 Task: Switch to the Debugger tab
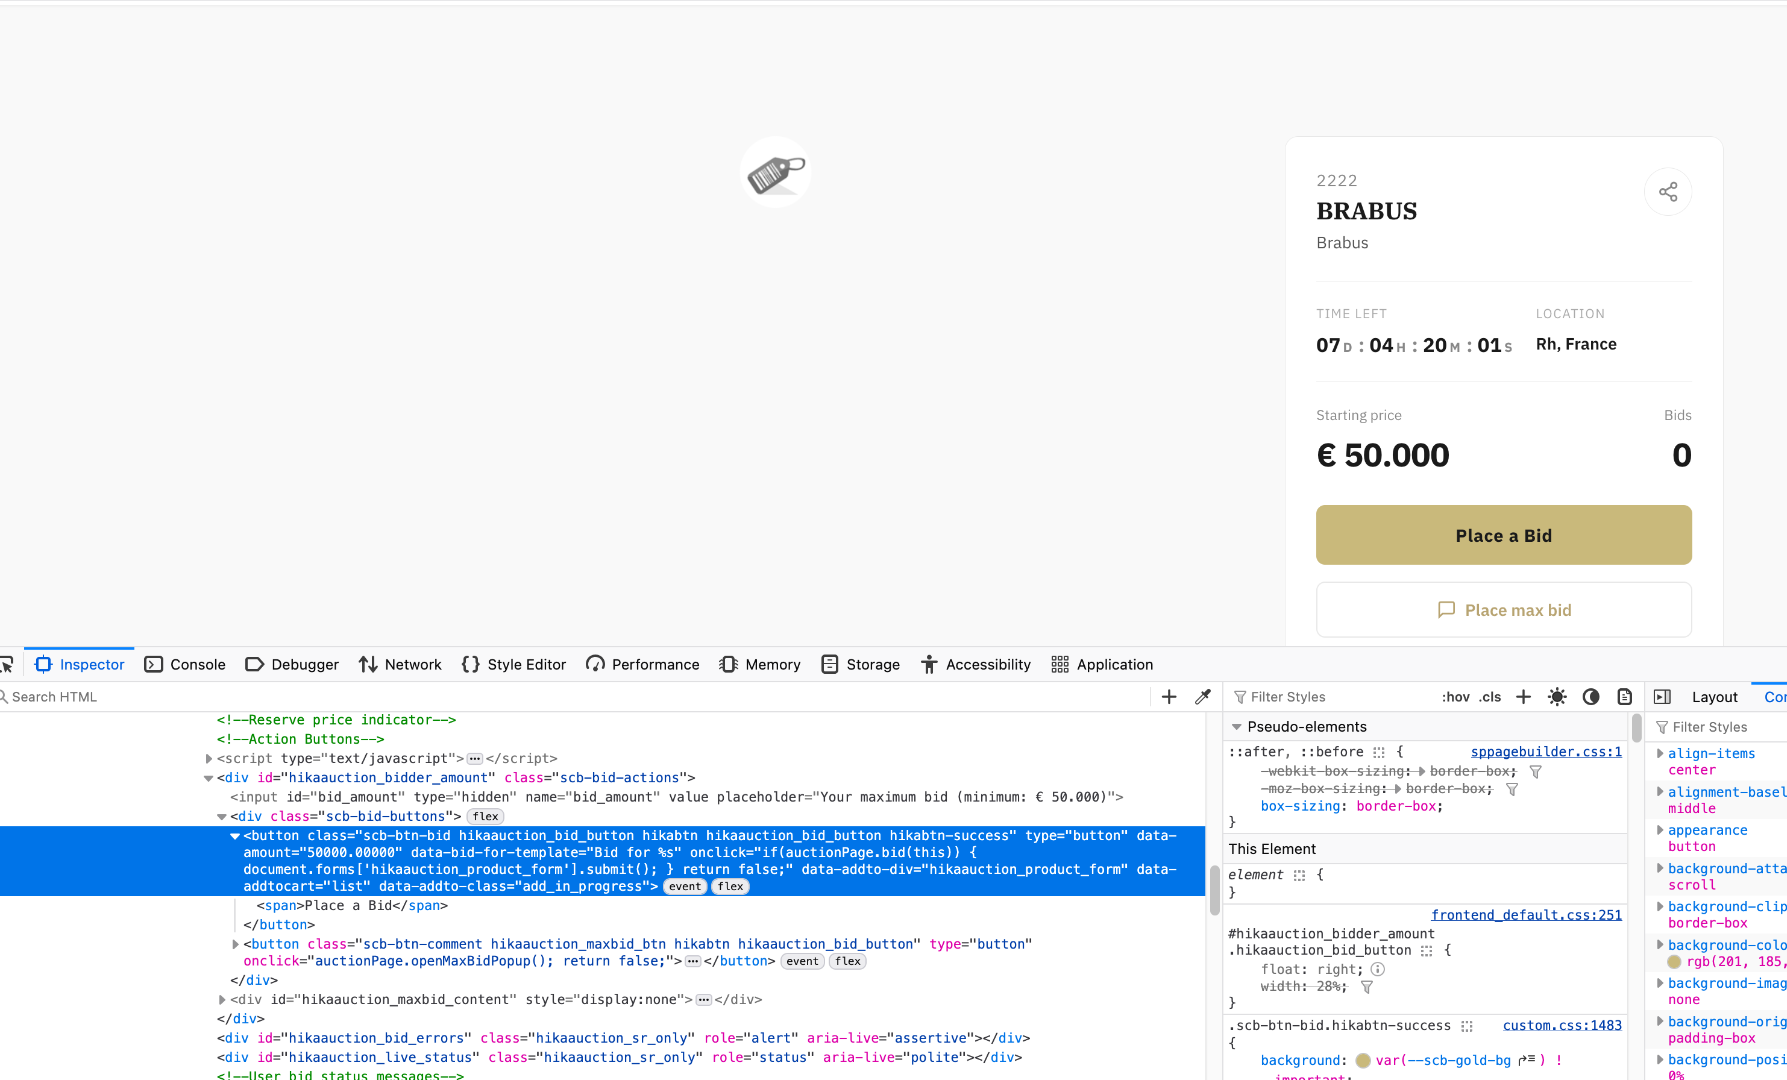292,665
